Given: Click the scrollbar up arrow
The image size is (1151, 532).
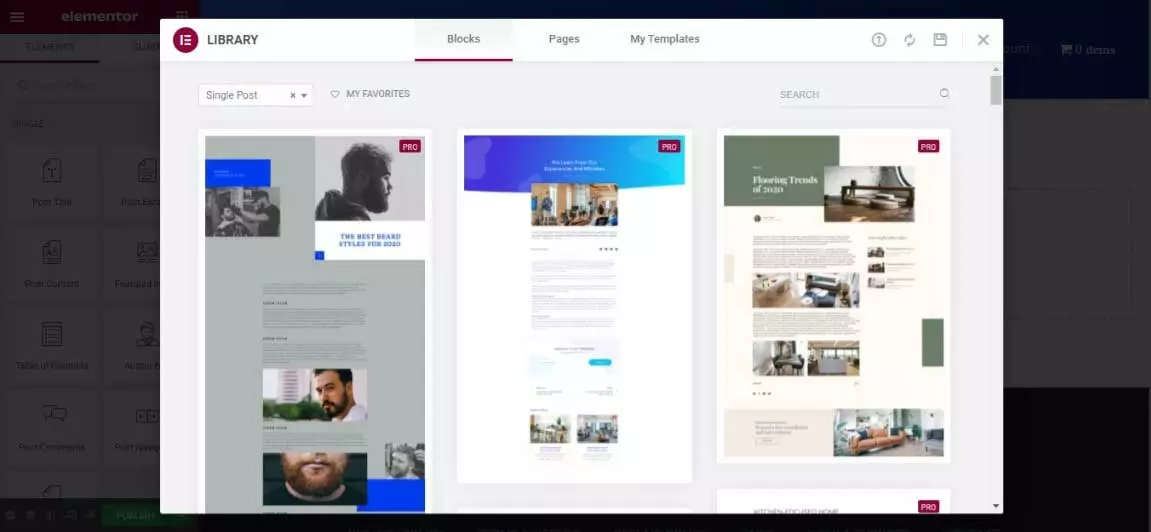Looking at the screenshot, I should [x=996, y=69].
